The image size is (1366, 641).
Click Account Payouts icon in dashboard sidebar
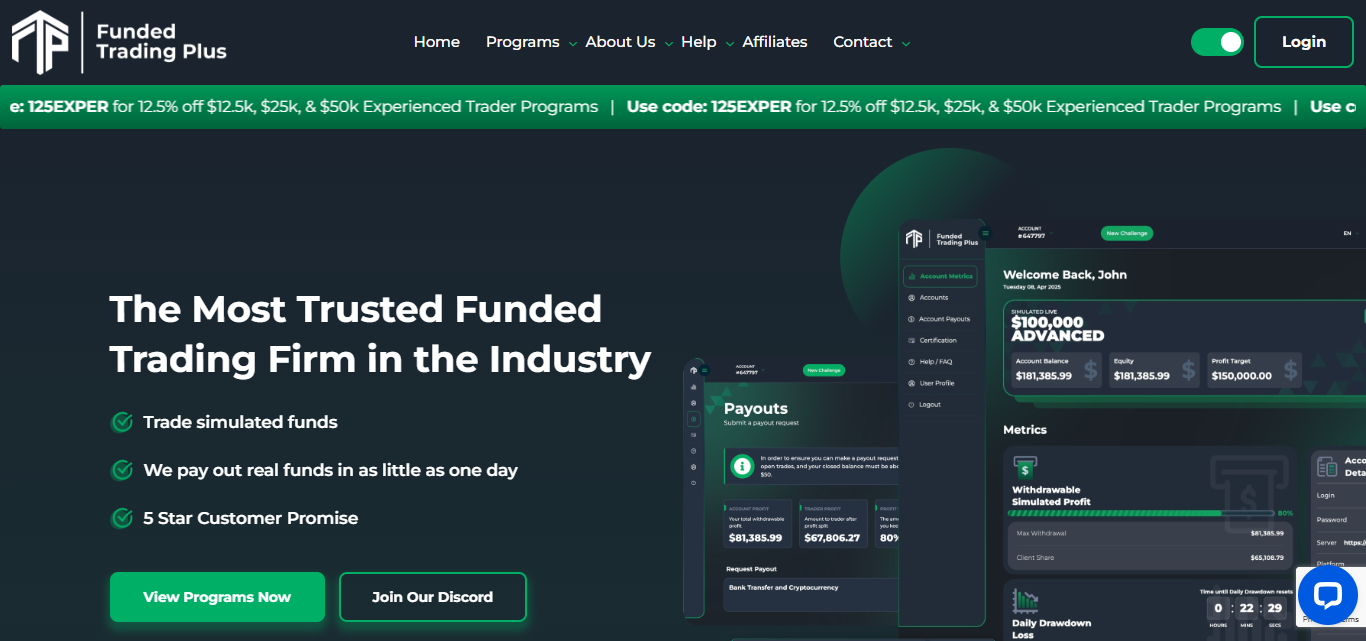pos(911,319)
